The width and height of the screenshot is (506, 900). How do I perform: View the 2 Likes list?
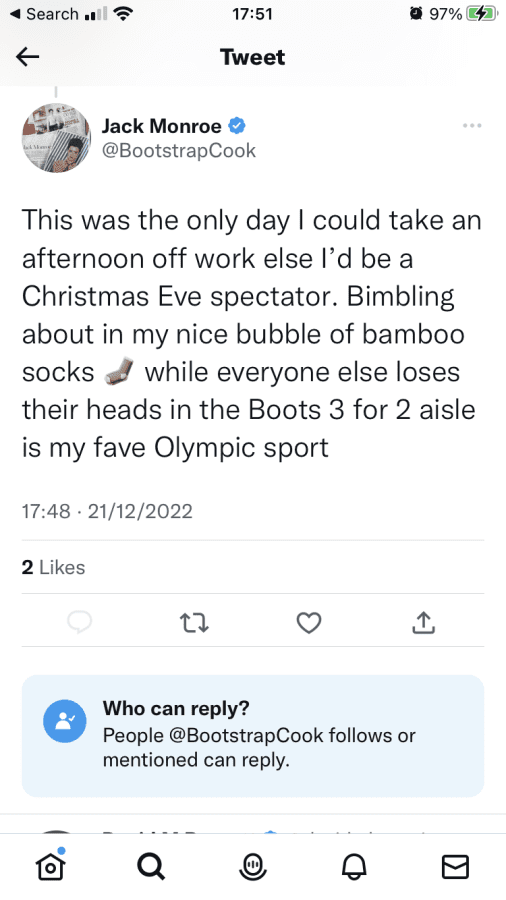(53, 567)
